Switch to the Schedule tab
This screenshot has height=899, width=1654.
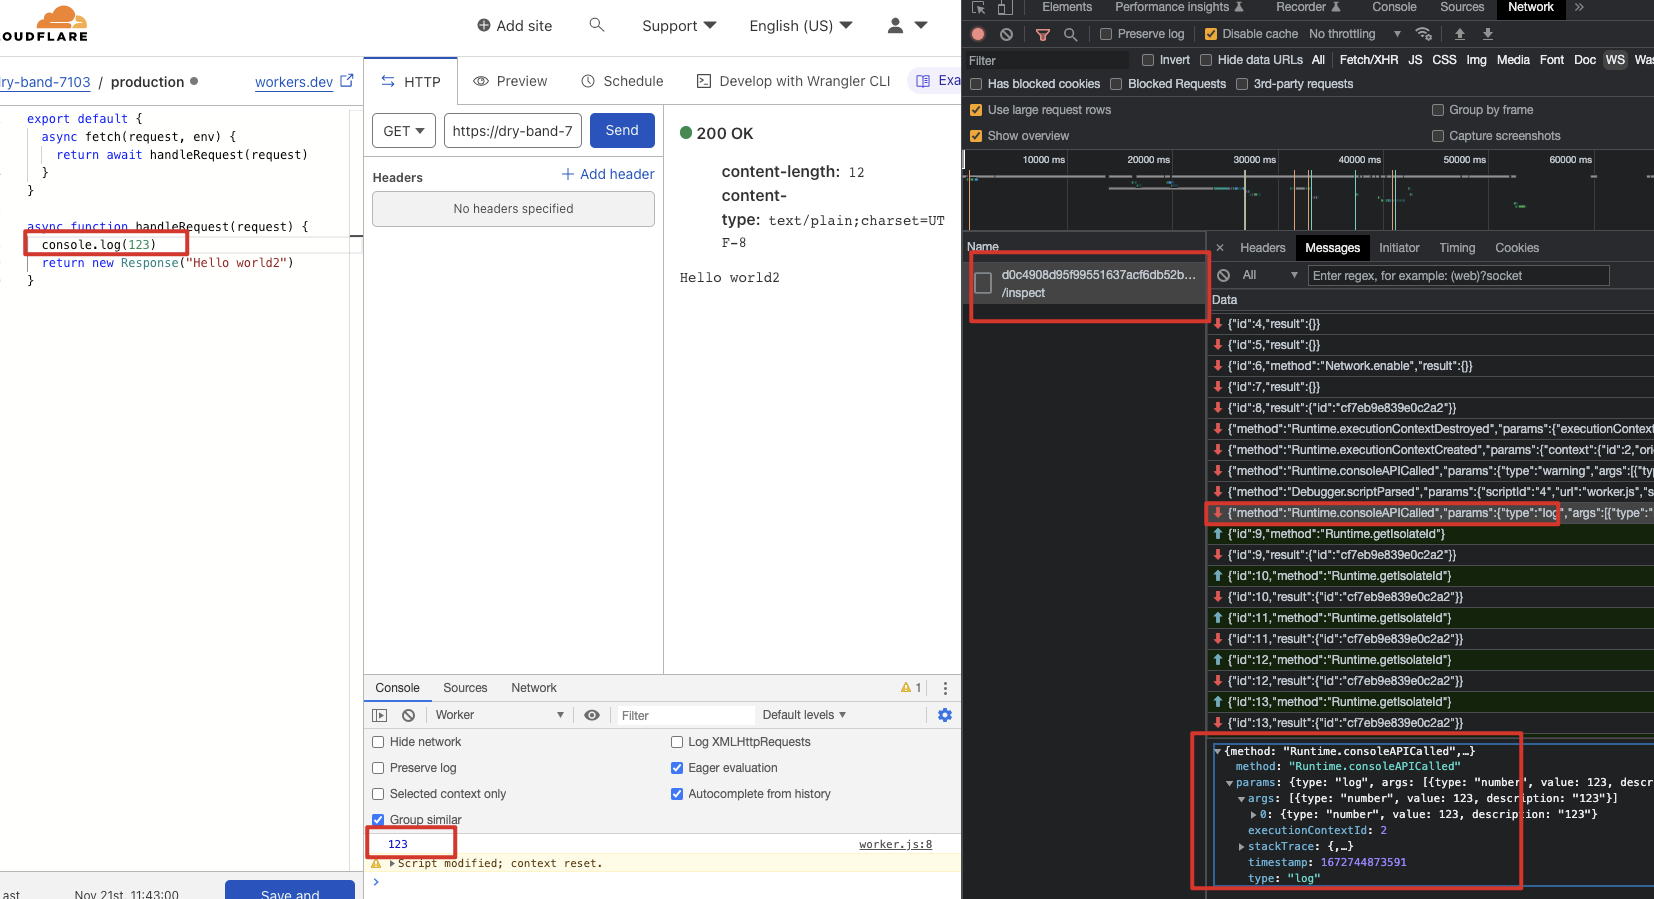pos(622,81)
